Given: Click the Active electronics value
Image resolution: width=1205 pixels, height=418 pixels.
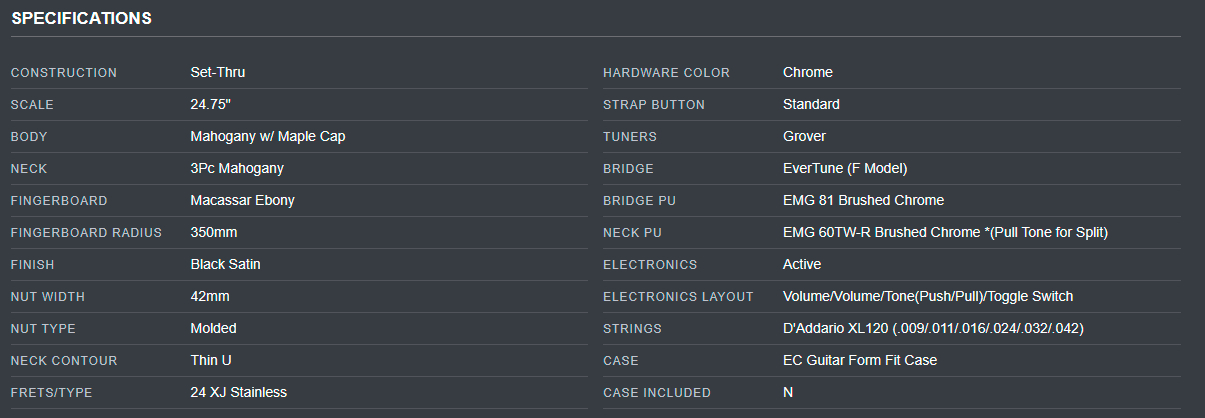Looking at the screenshot, I should point(802,264).
